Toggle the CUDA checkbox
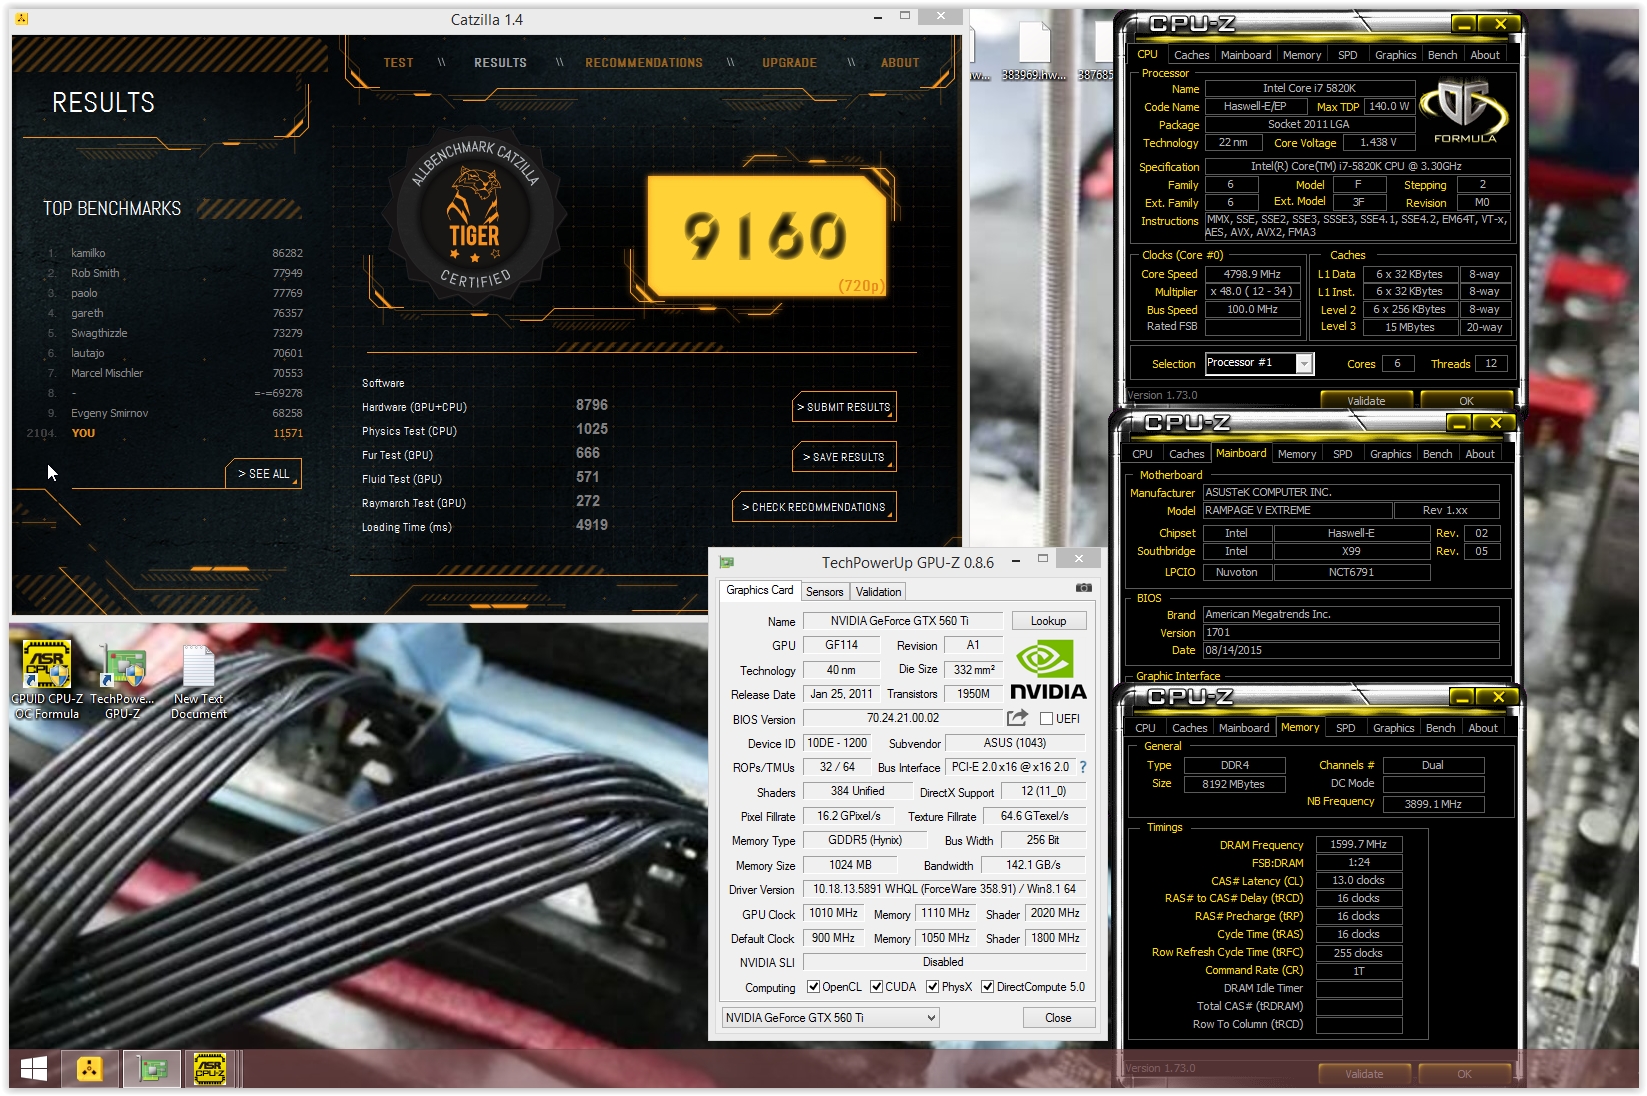 pos(876,986)
